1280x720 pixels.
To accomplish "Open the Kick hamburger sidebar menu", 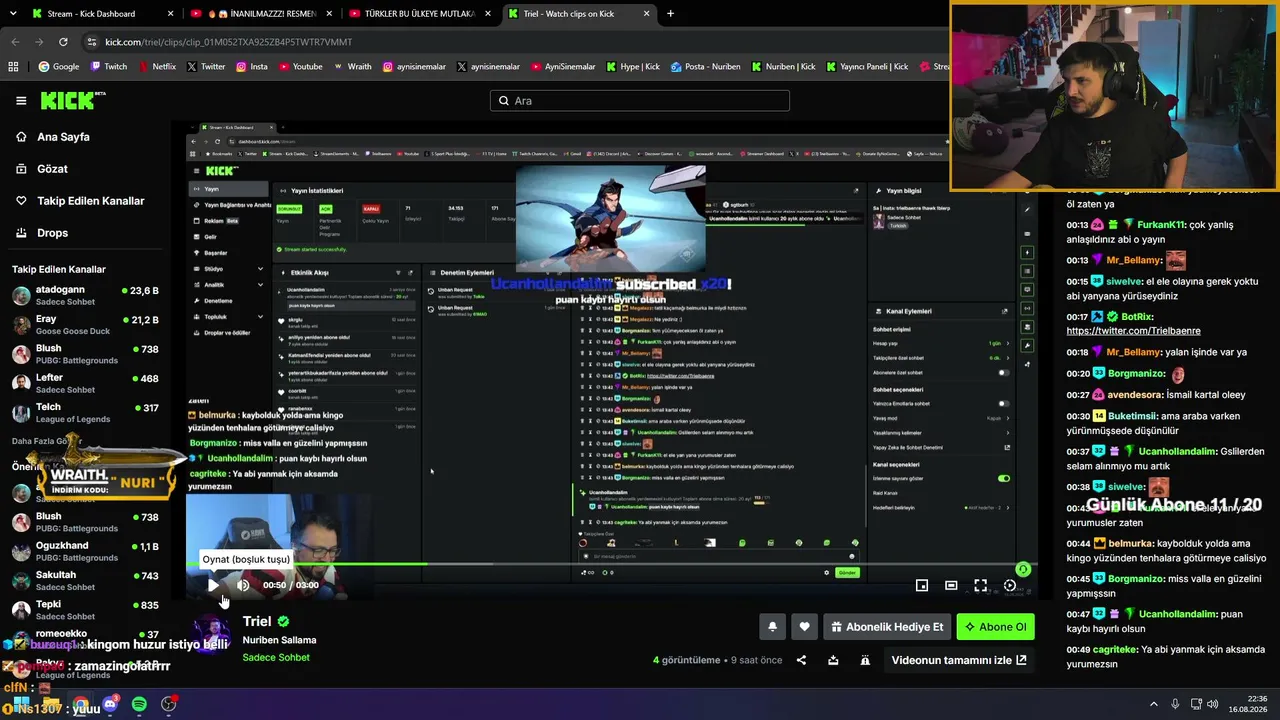I will [x=21, y=100].
